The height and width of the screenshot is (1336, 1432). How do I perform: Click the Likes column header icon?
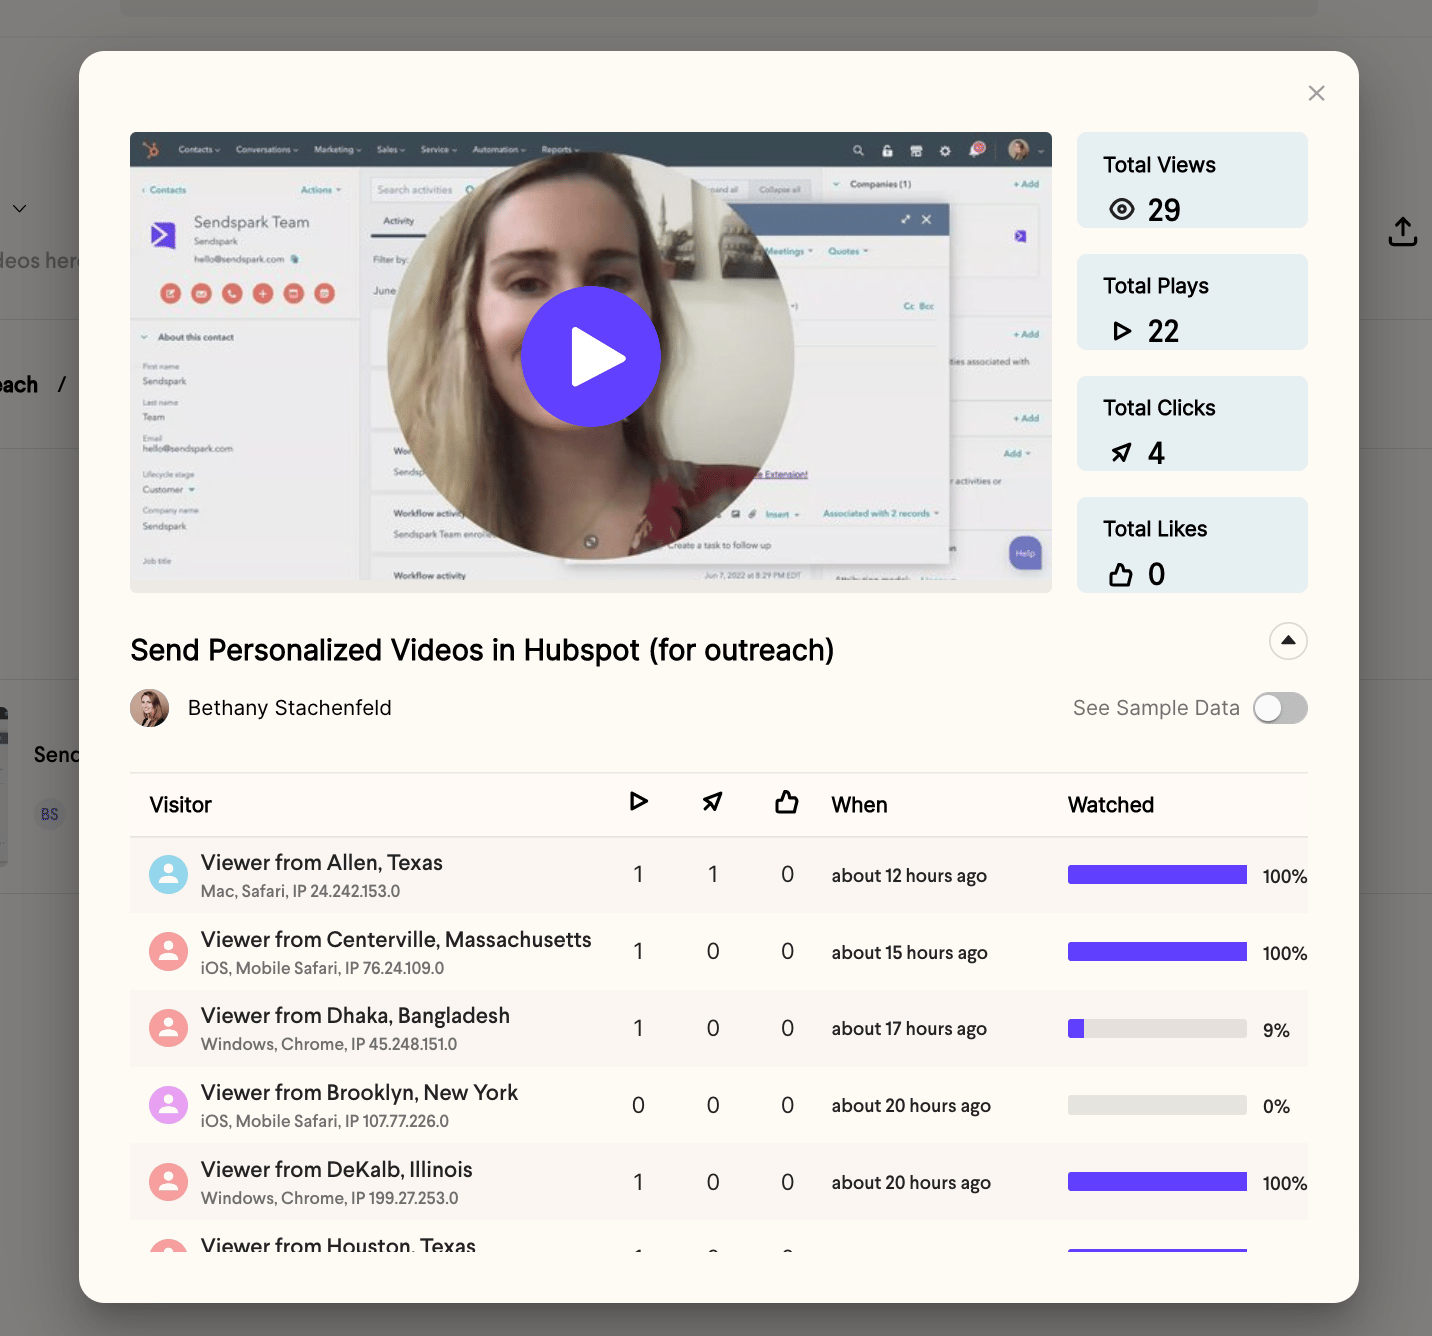click(787, 801)
